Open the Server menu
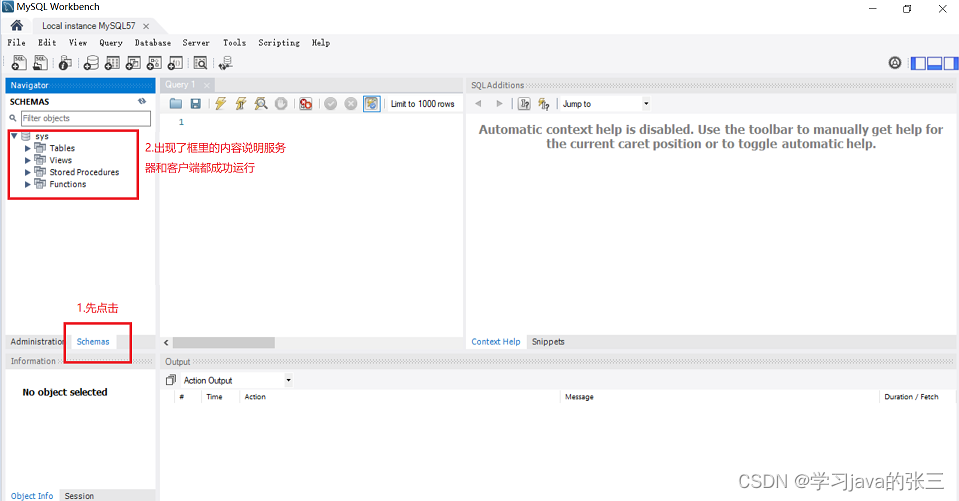Viewport: 959px width, 501px height. click(x=196, y=43)
